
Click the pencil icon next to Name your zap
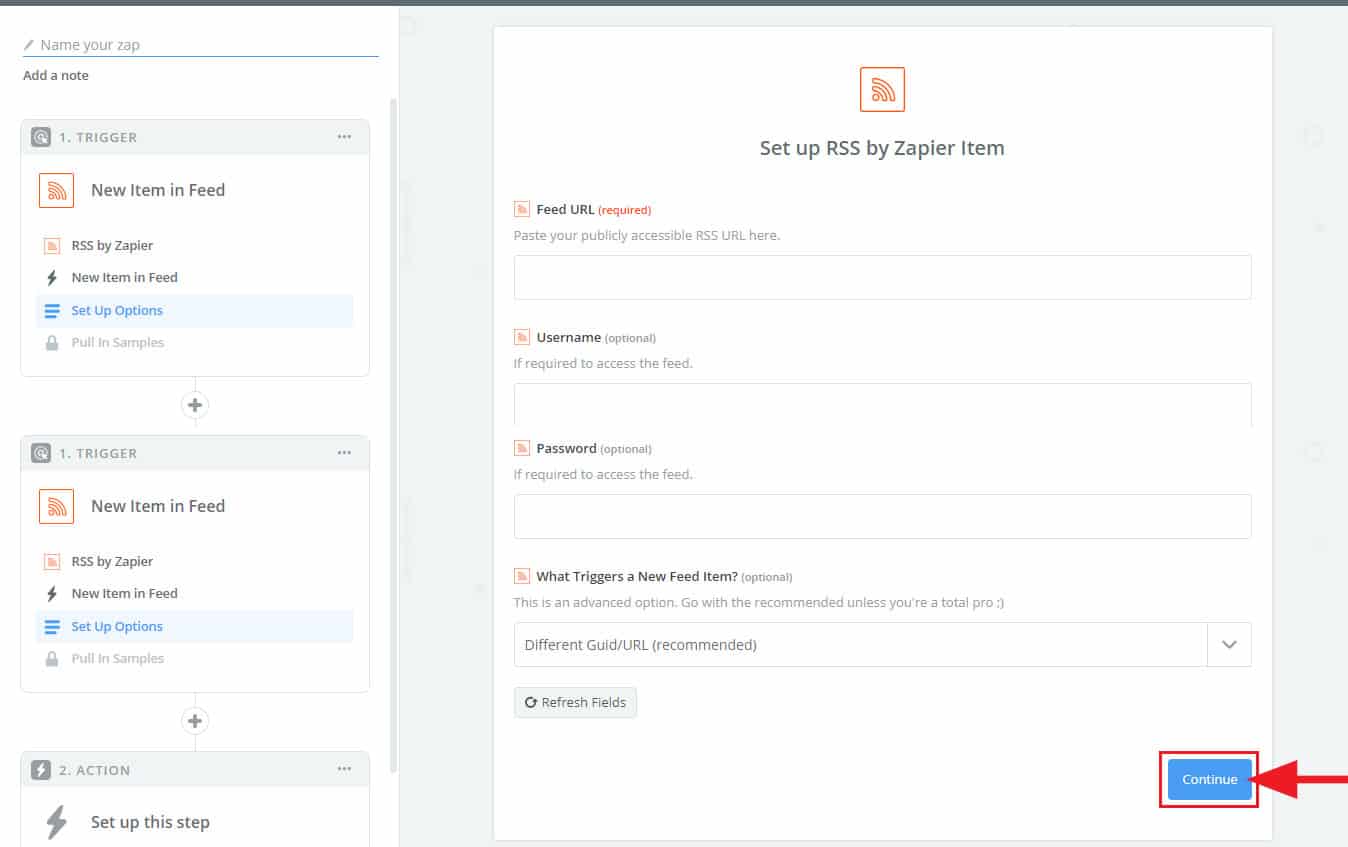29,45
